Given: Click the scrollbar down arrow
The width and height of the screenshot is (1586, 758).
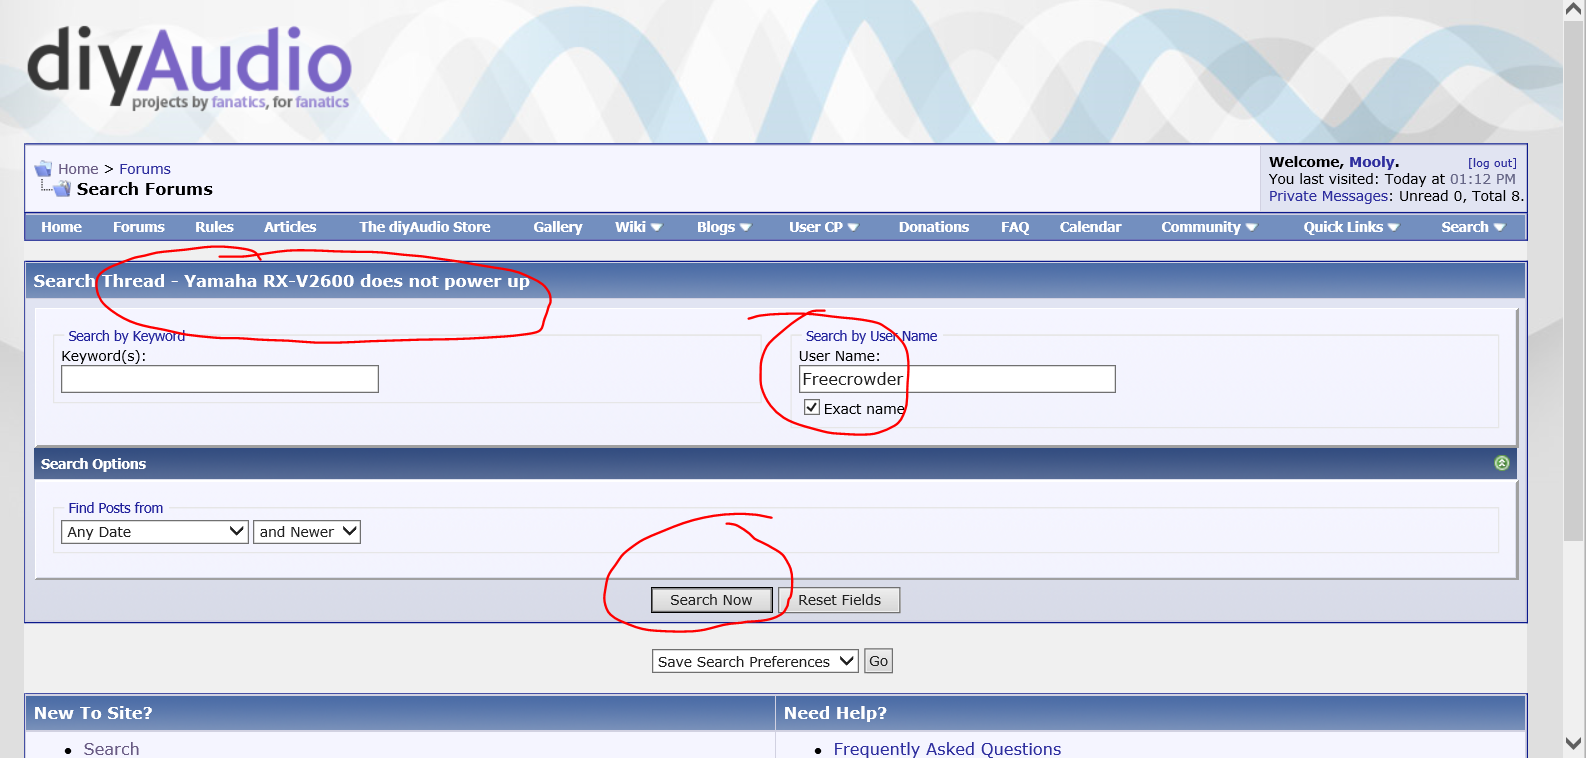Looking at the screenshot, I should click(1574, 744).
